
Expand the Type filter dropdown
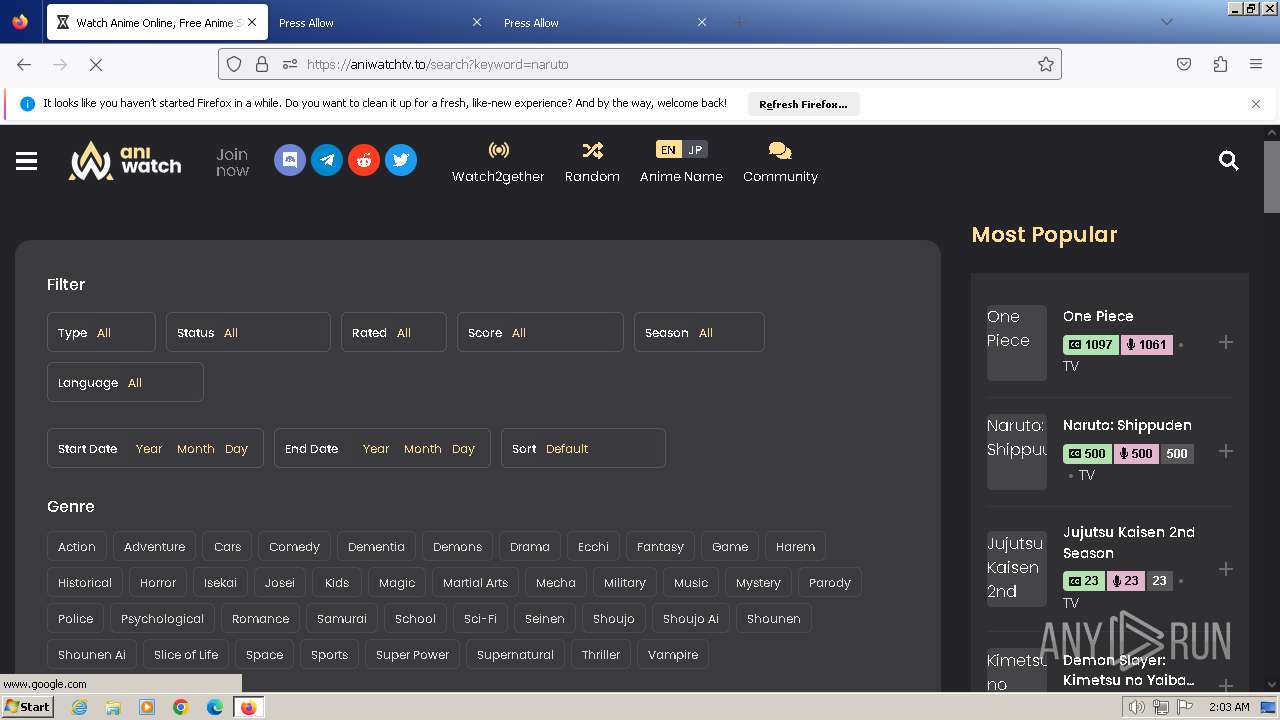click(101, 332)
